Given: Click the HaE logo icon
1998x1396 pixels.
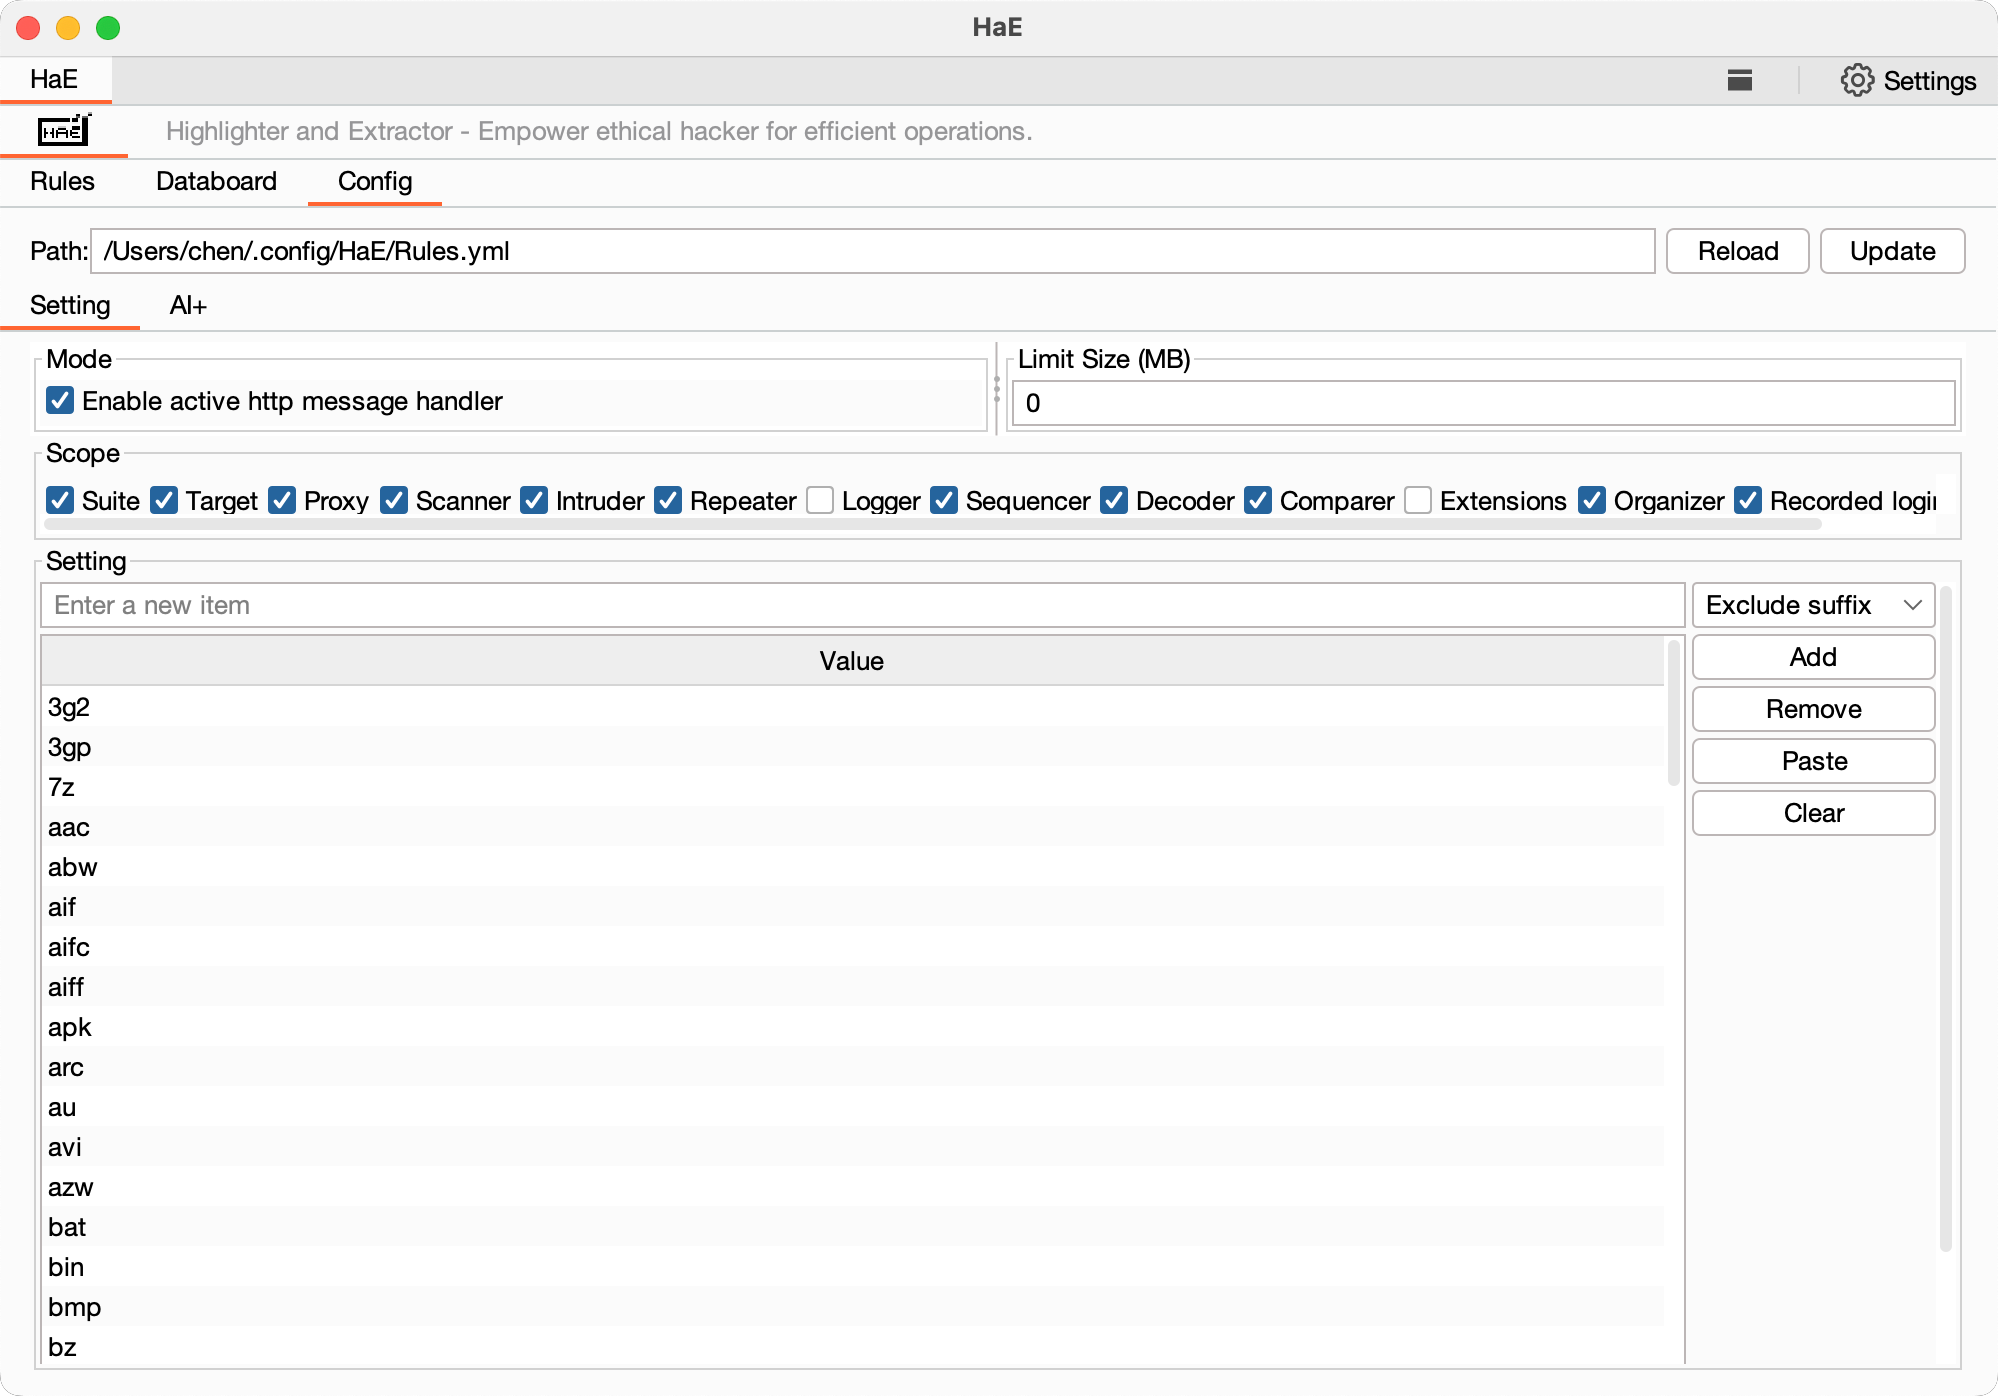Looking at the screenshot, I should [64, 131].
